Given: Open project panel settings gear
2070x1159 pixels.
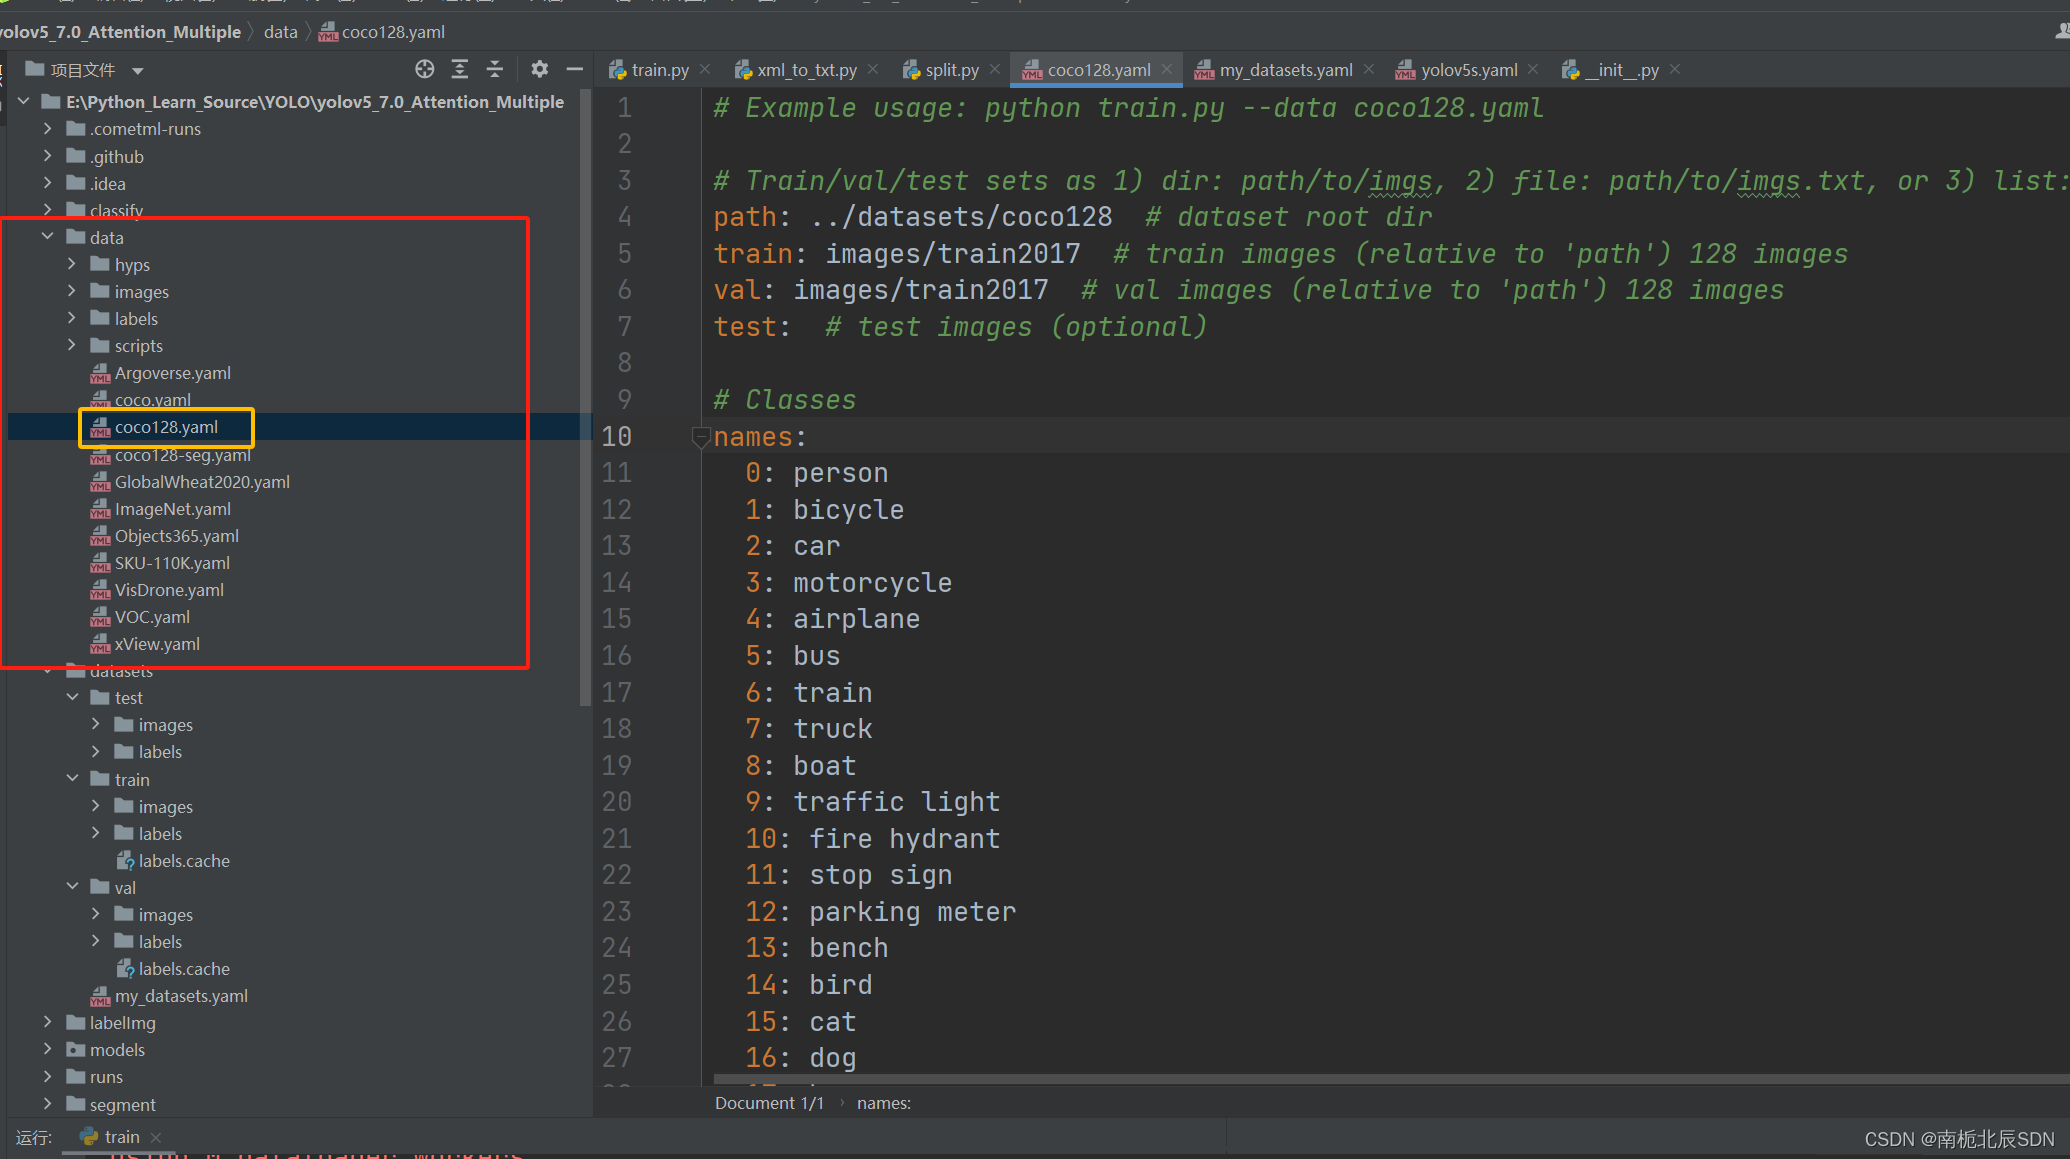Looking at the screenshot, I should [x=540, y=69].
